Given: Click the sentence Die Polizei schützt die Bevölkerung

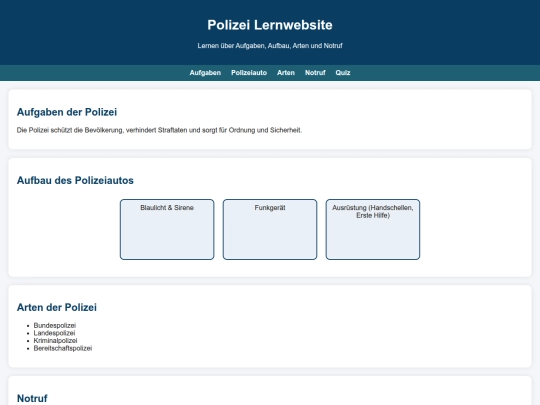Looking at the screenshot, I should [159, 130].
